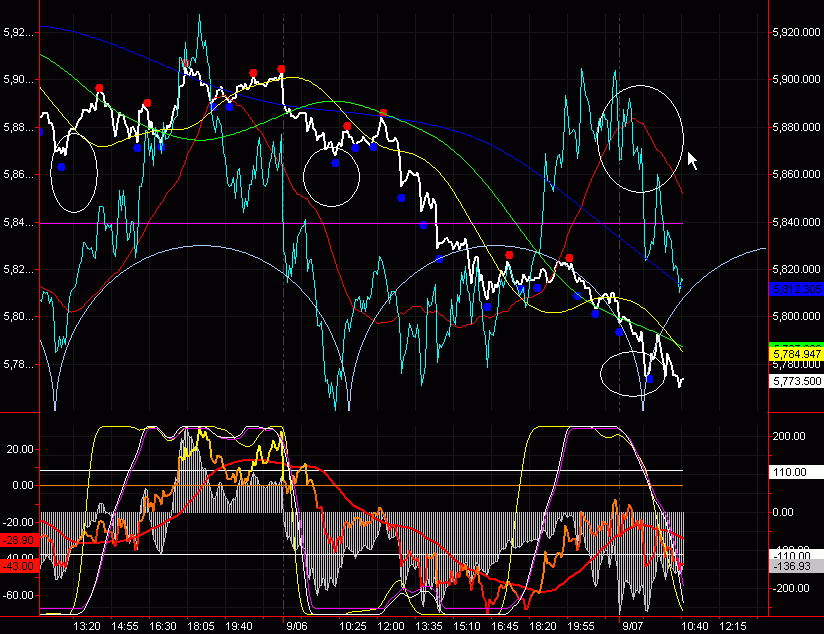Select the blue 5,812.305 price tag
This screenshot has width=824, height=634.
click(x=796, y=289)
